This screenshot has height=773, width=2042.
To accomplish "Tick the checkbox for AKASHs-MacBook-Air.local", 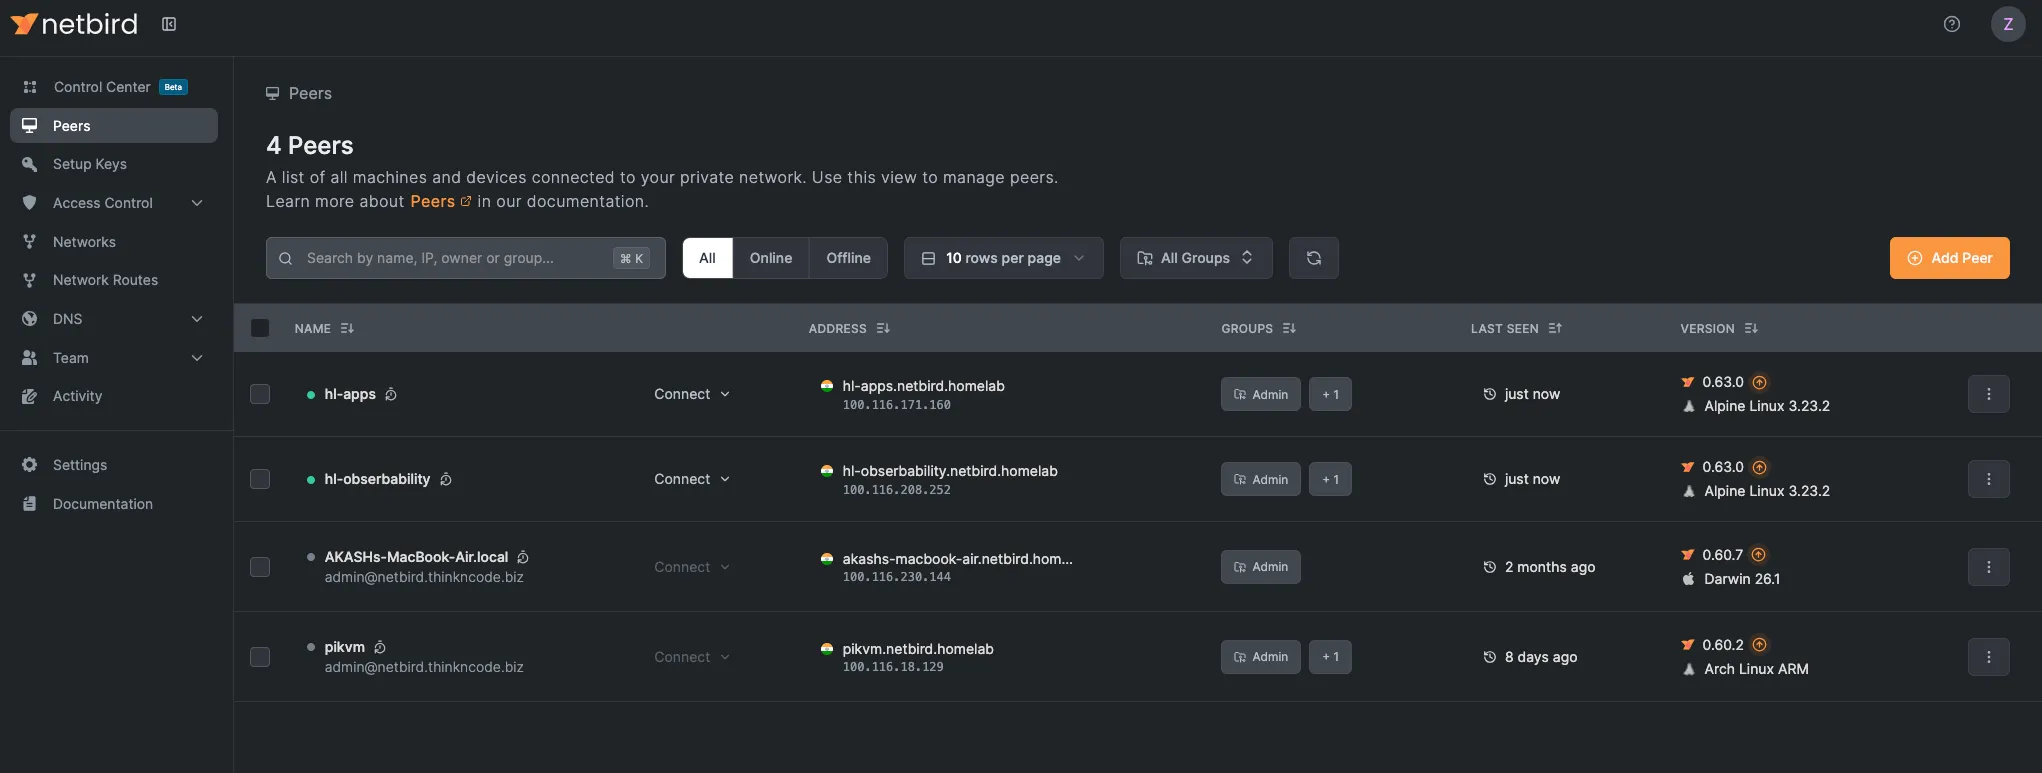I will coord(260,567).
